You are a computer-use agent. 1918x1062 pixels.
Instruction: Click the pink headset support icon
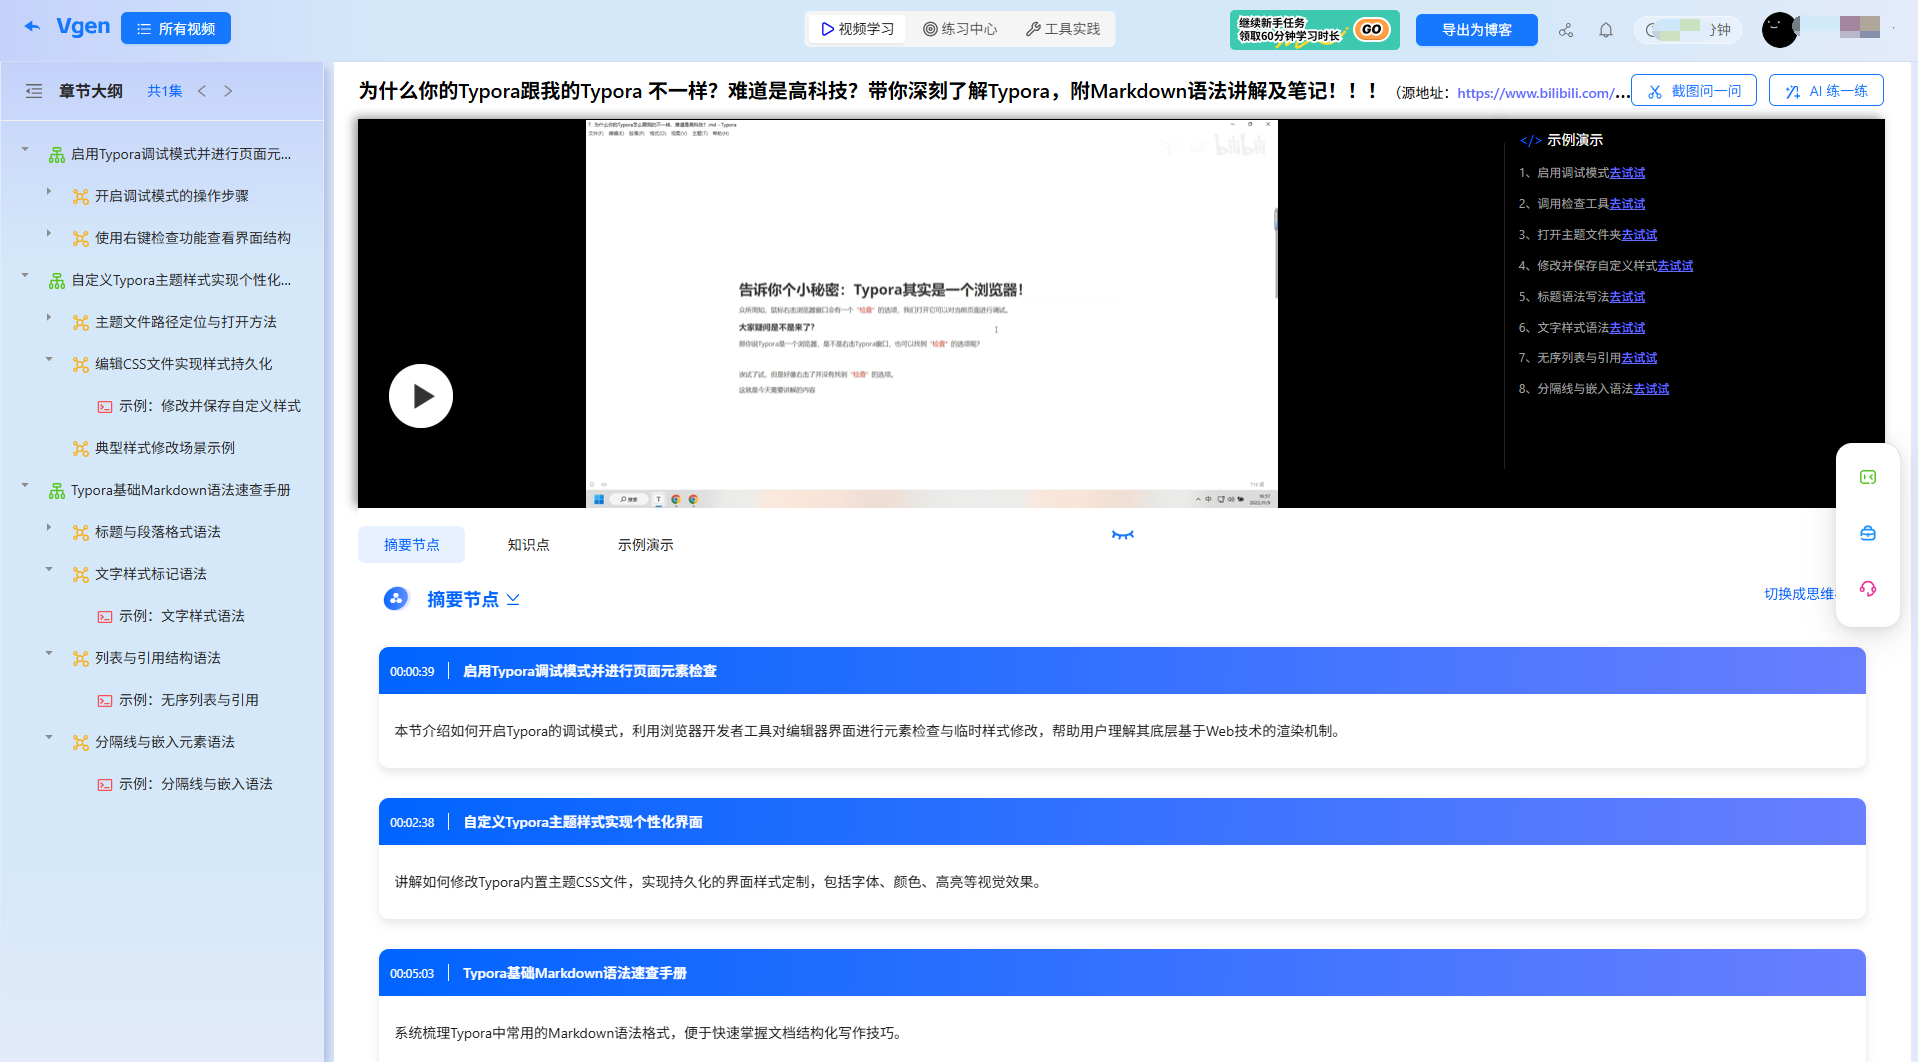point(1868,588)
